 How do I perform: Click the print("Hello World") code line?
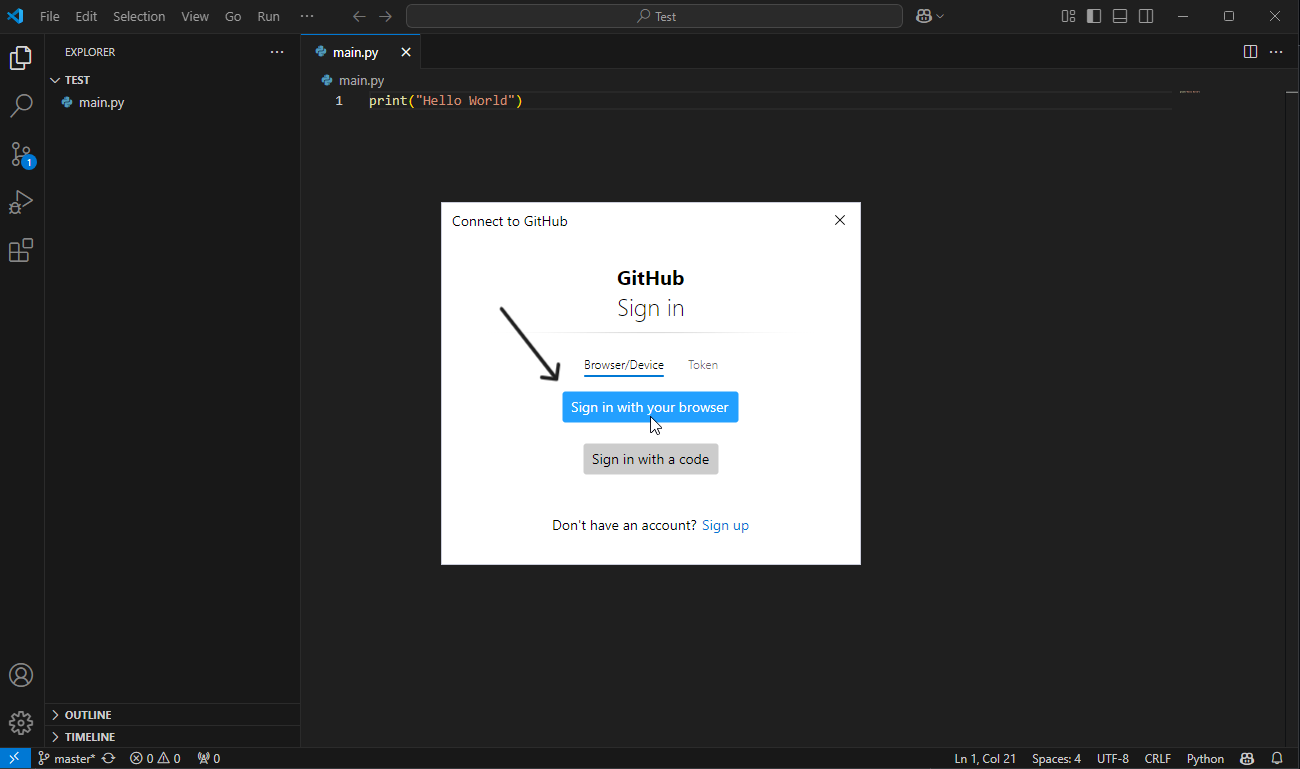(x=446, y=101)
